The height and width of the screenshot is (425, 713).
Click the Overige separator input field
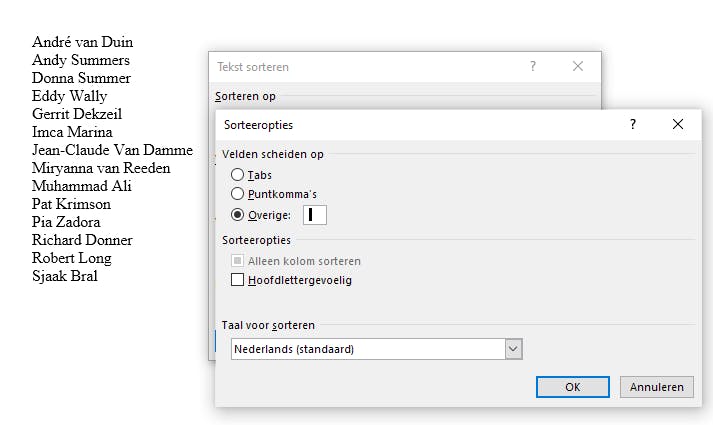pyautogui.click(x=314, y=214)
